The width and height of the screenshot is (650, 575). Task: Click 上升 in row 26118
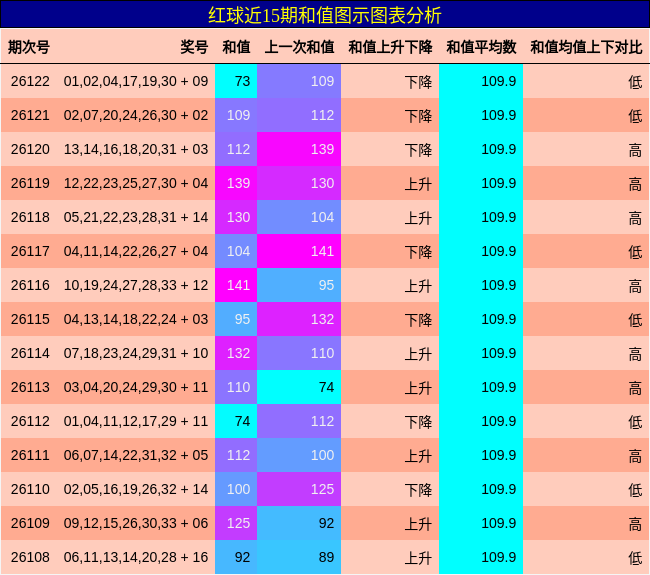pos(418,218)
